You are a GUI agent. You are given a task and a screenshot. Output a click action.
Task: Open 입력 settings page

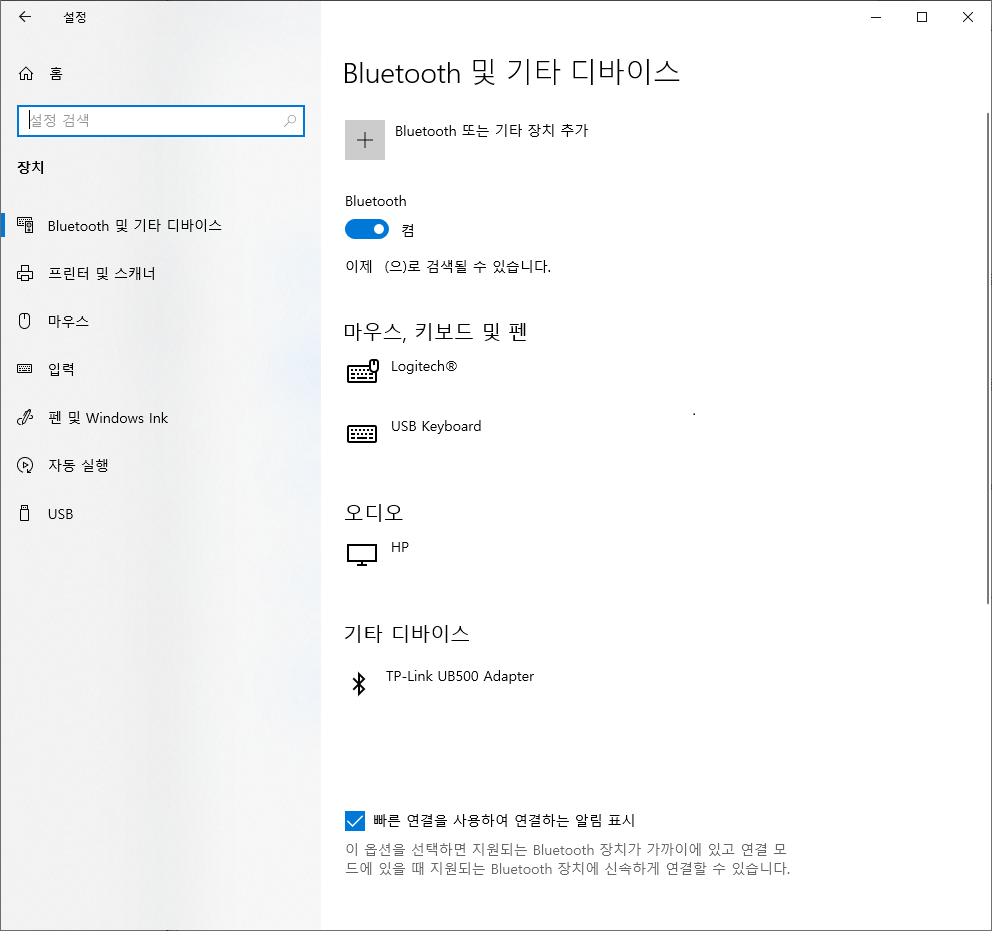(x=161, y=369)
